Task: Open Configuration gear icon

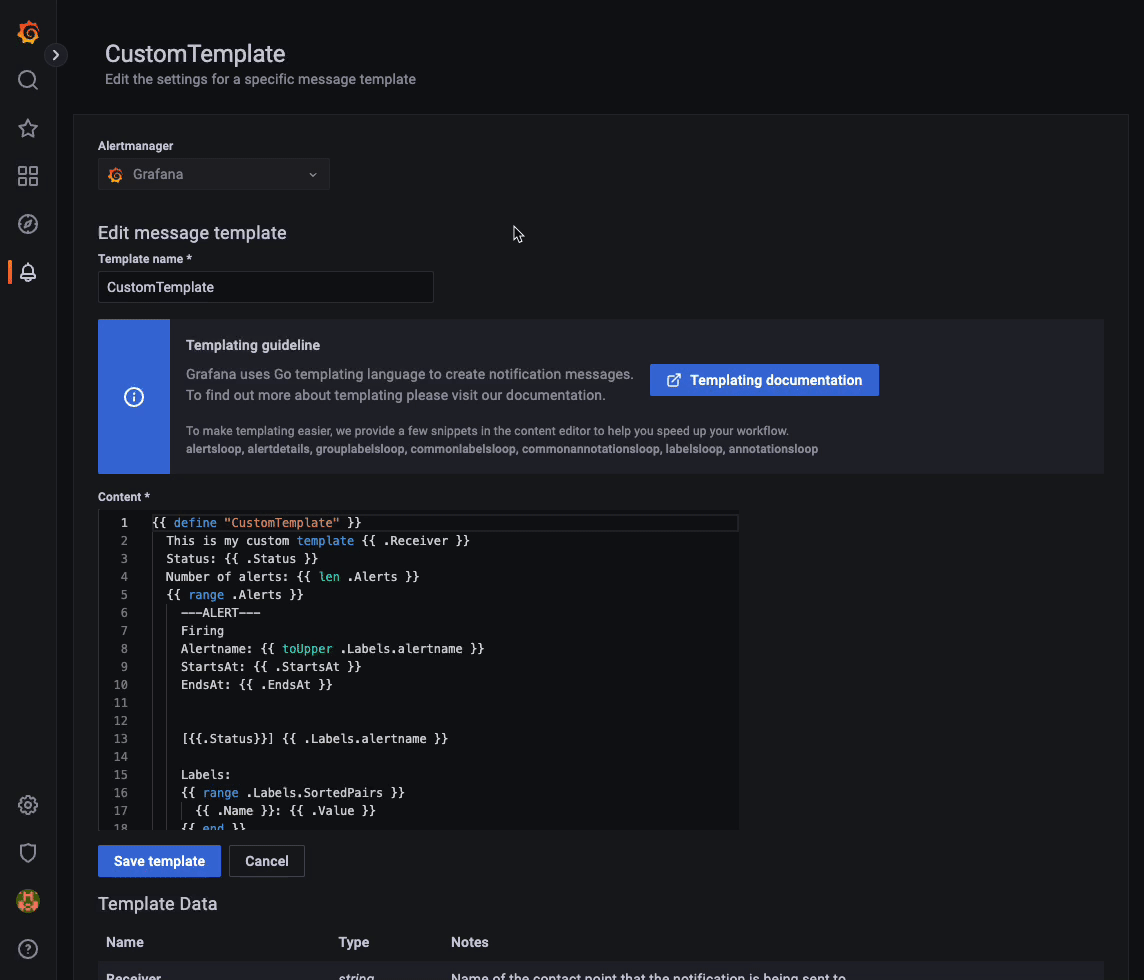Action: click(x=28, y=805)
